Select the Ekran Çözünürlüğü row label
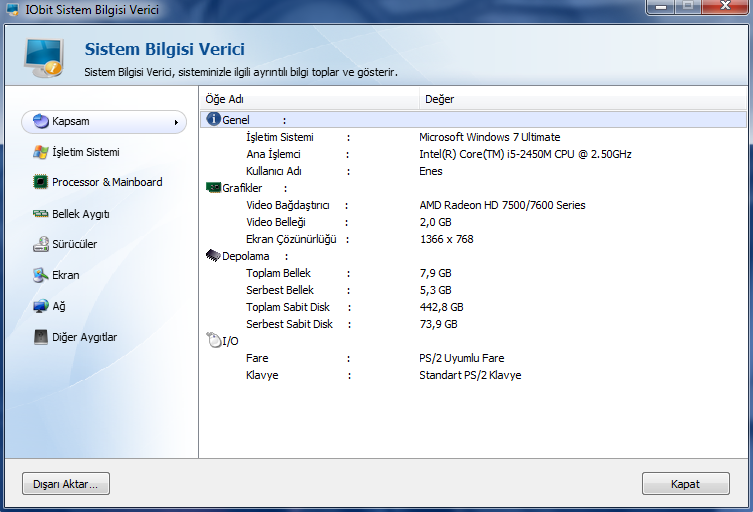 (x=291, y=239)
